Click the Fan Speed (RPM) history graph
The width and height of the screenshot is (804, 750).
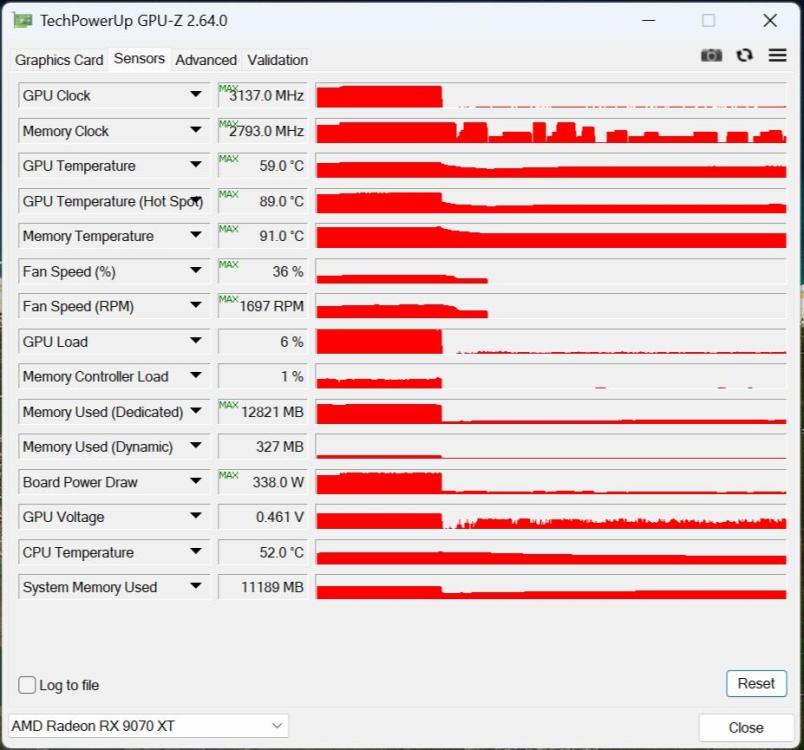551,306
